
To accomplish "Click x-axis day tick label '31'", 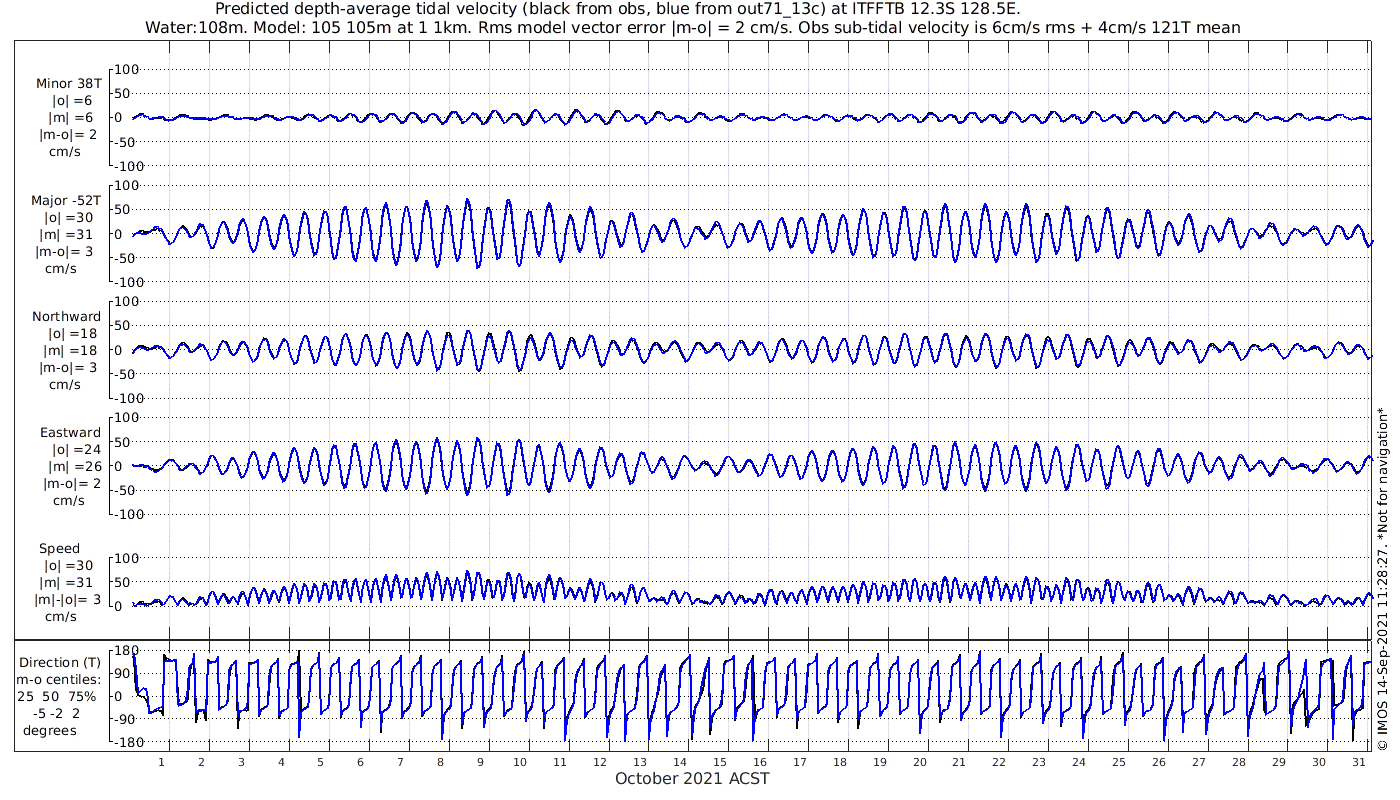I will tap(1358, 762).
